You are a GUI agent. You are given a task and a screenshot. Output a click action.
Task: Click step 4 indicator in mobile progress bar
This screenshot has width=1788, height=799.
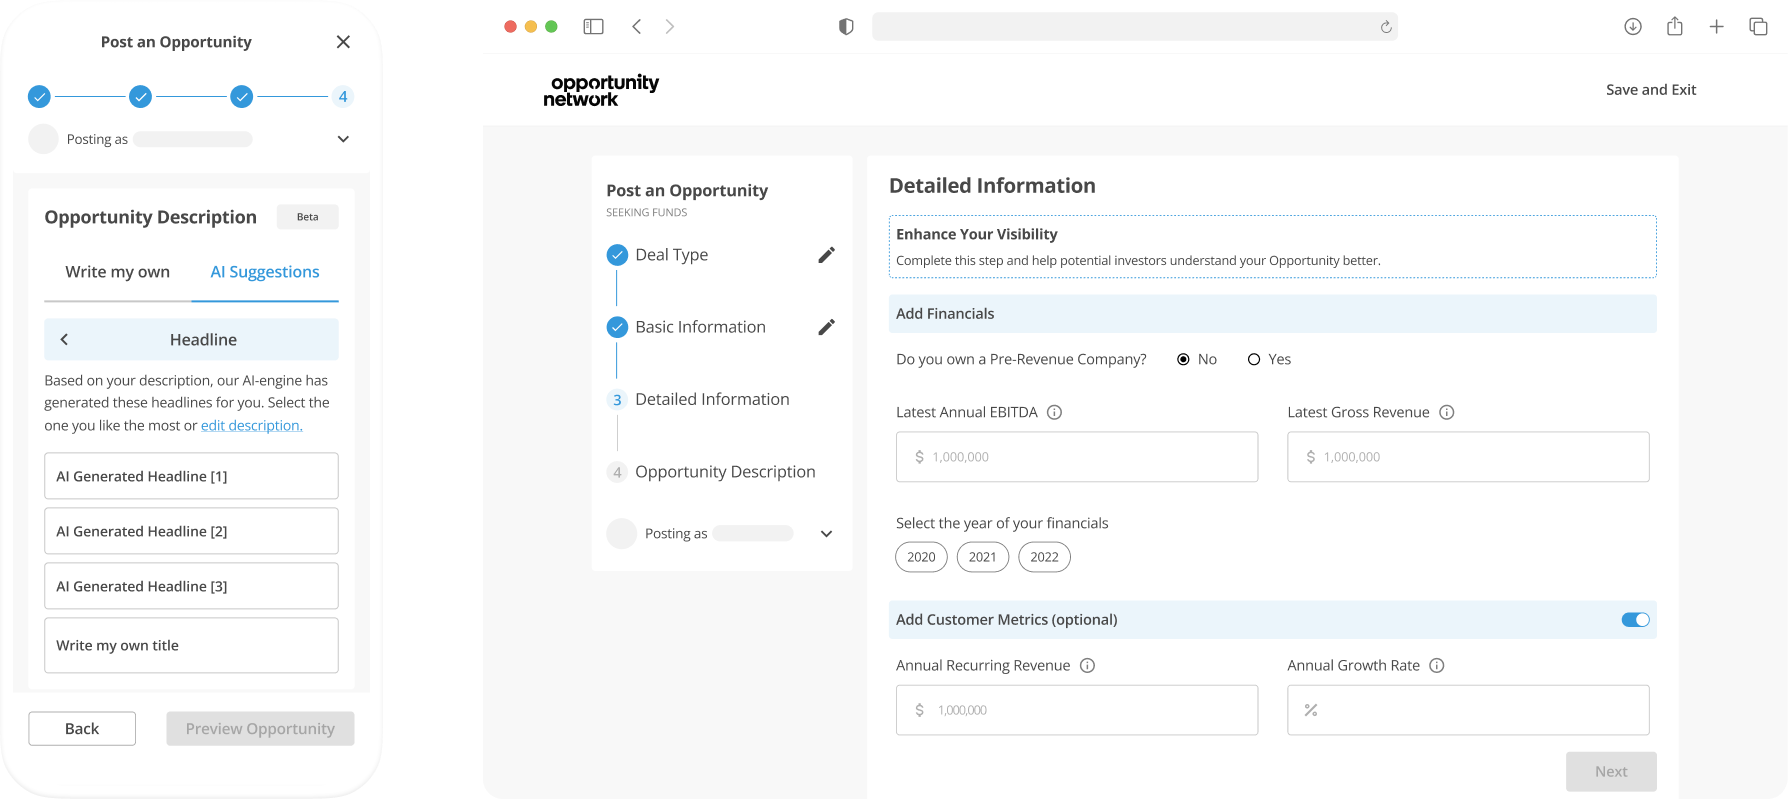tap(343, 97)
